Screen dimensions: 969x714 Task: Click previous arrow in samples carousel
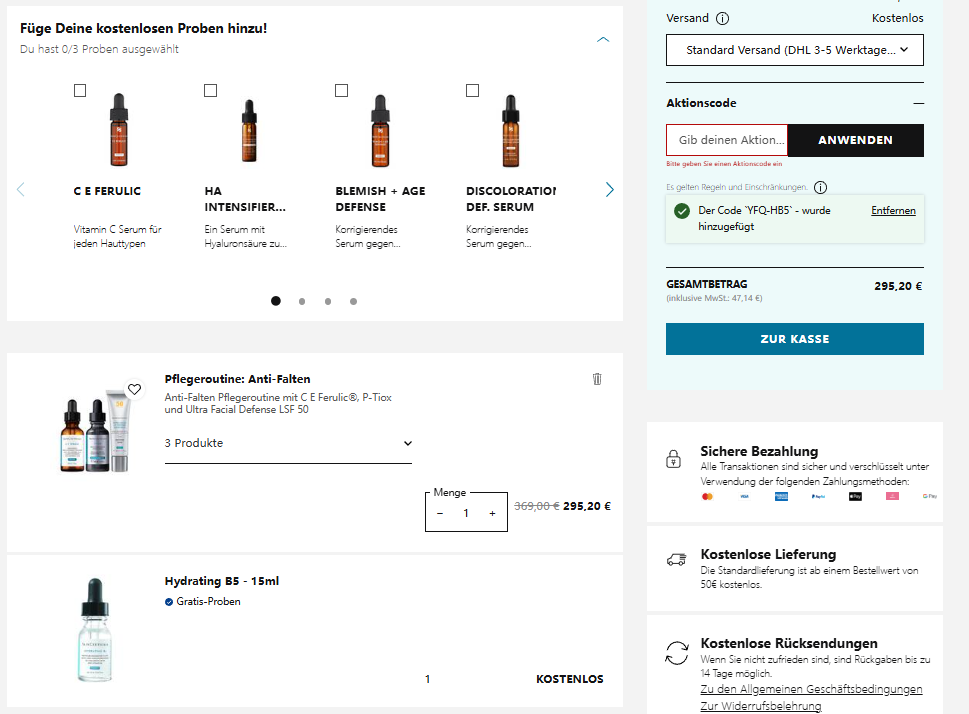21,189
